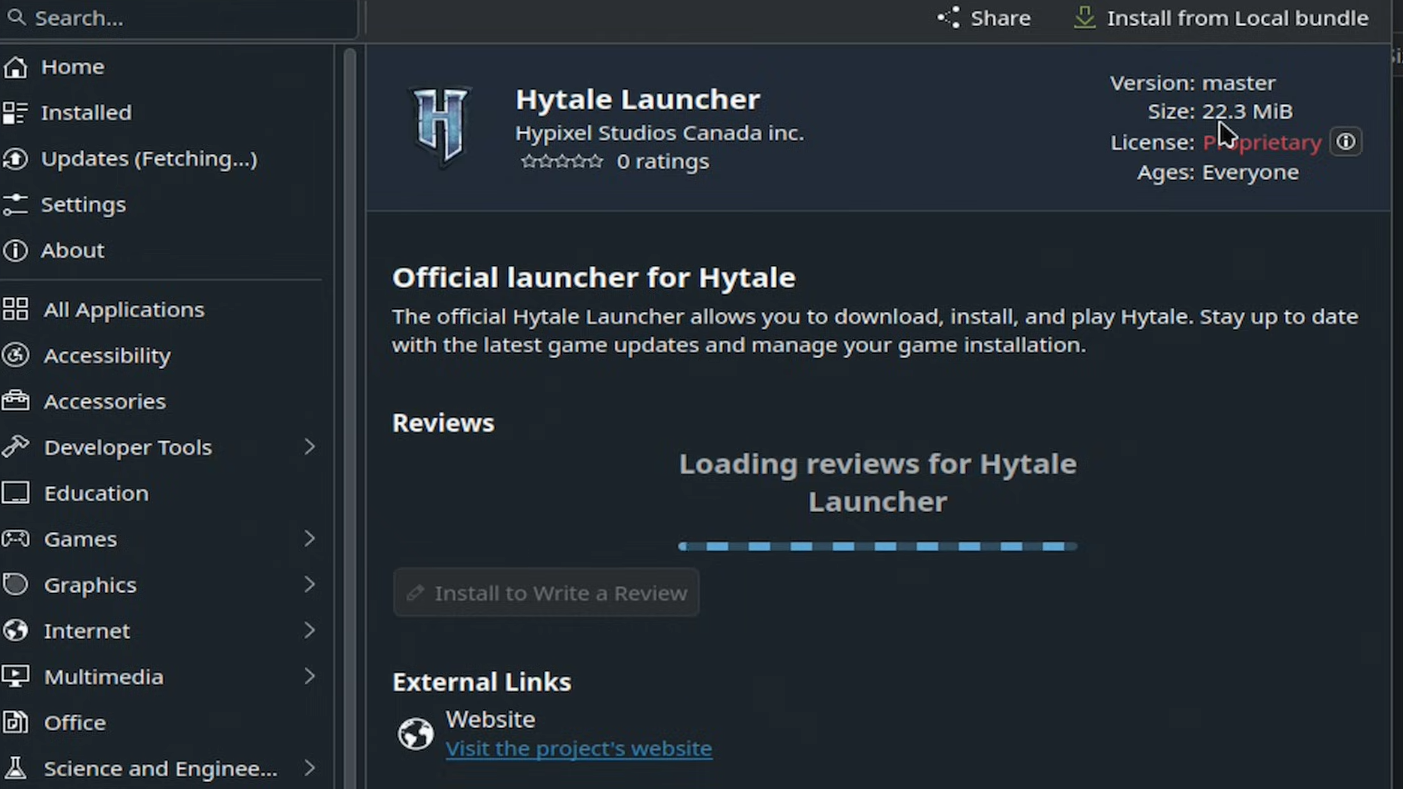Click the reviews loading progress bar
This screenshot has width=1403, height=789.
coord(877,547)
